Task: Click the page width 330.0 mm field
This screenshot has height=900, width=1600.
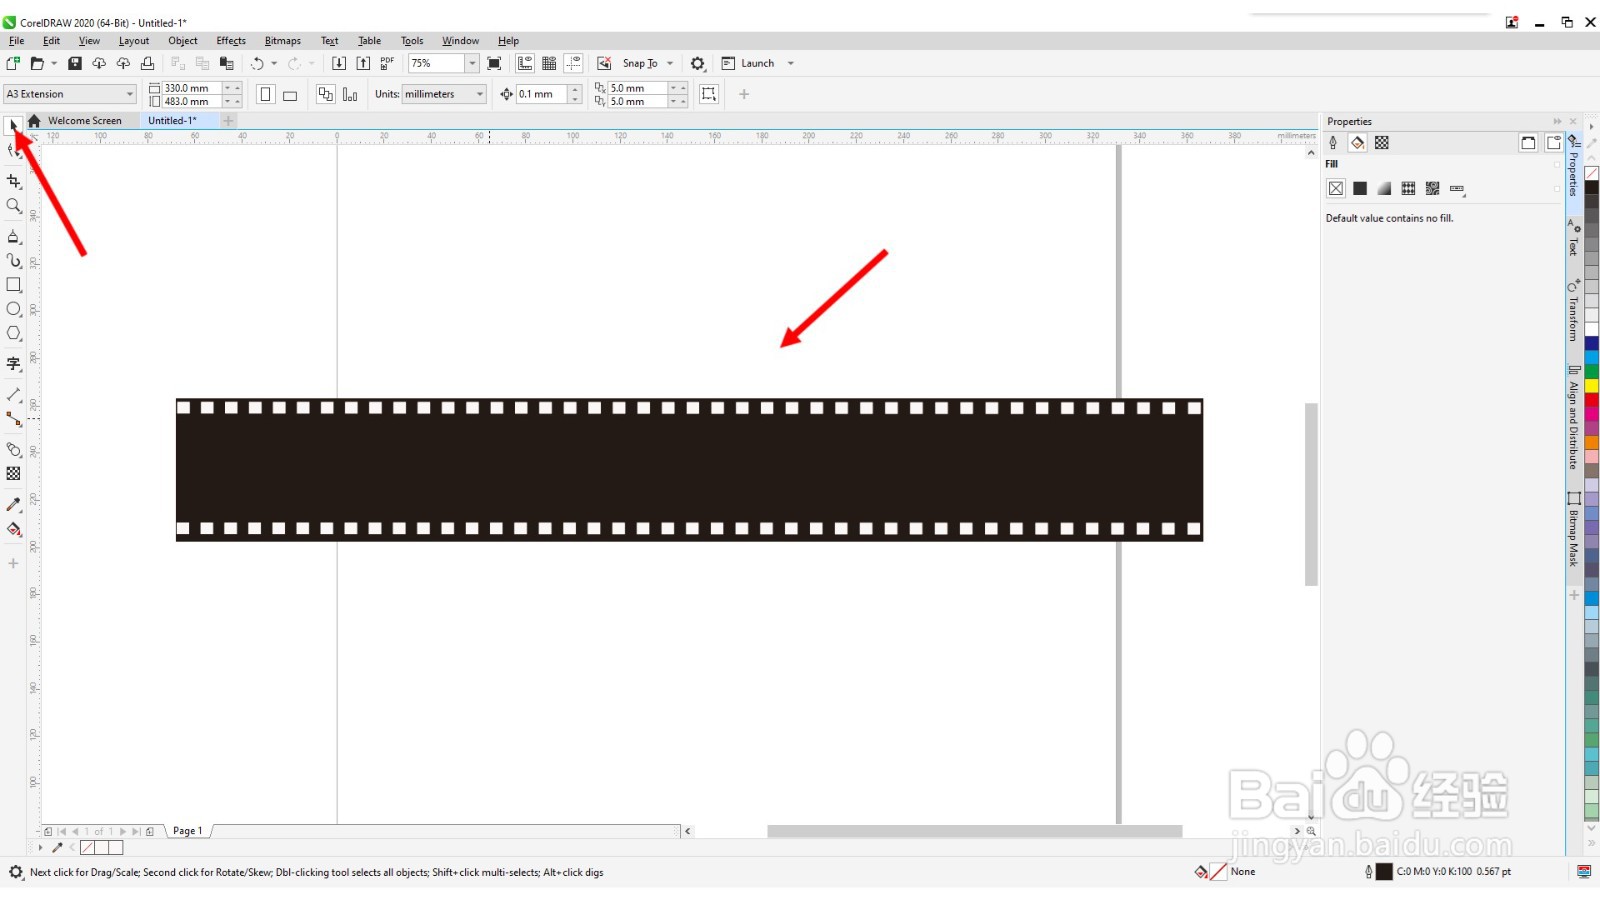Action: point(191,88)
